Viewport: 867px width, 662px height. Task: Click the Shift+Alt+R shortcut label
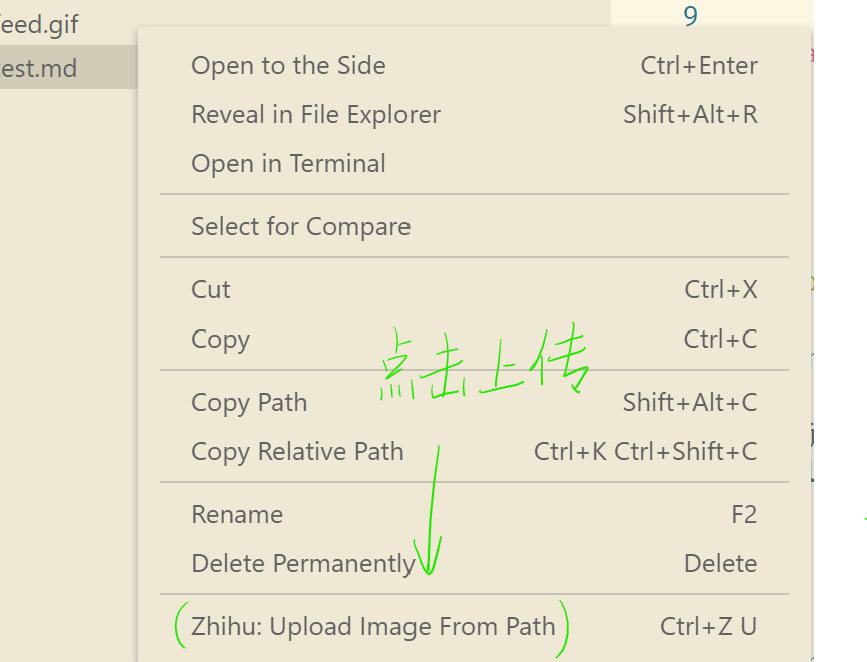[690, 115]
